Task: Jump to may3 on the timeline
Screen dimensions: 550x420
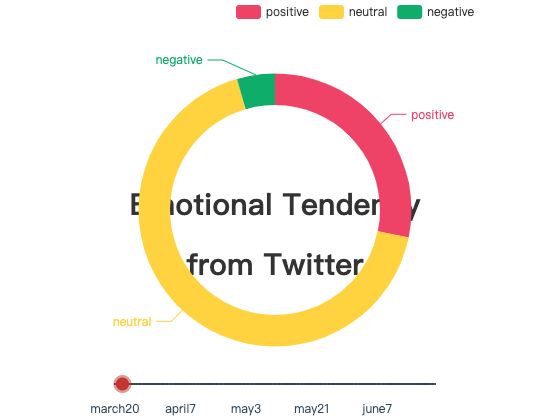Action: click(x=246, y=409)
